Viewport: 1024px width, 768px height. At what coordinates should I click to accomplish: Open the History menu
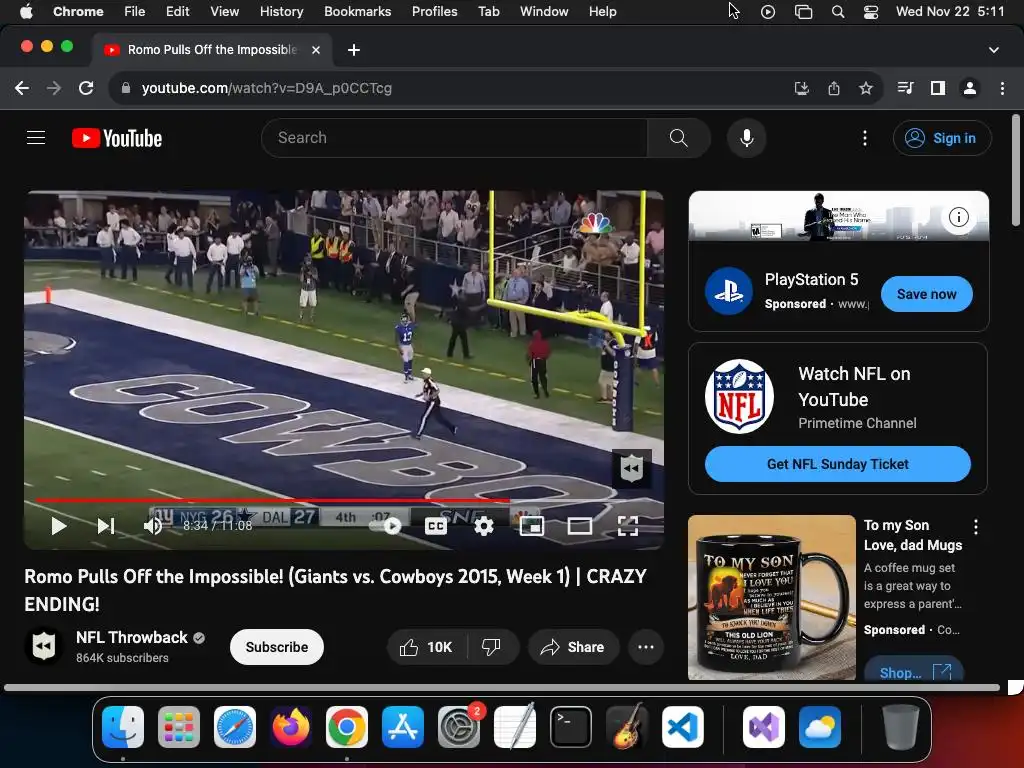tap(281, 11)
